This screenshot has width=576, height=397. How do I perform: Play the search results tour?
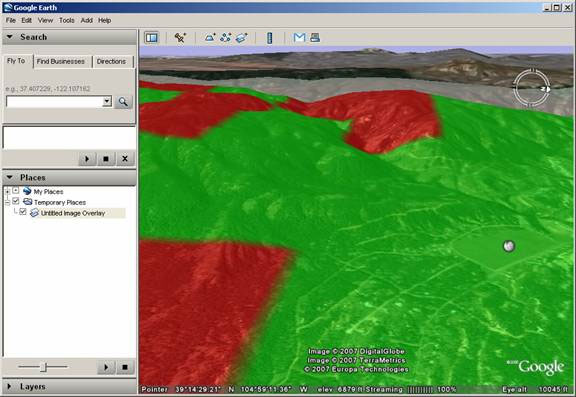click(x=87, y=159)
